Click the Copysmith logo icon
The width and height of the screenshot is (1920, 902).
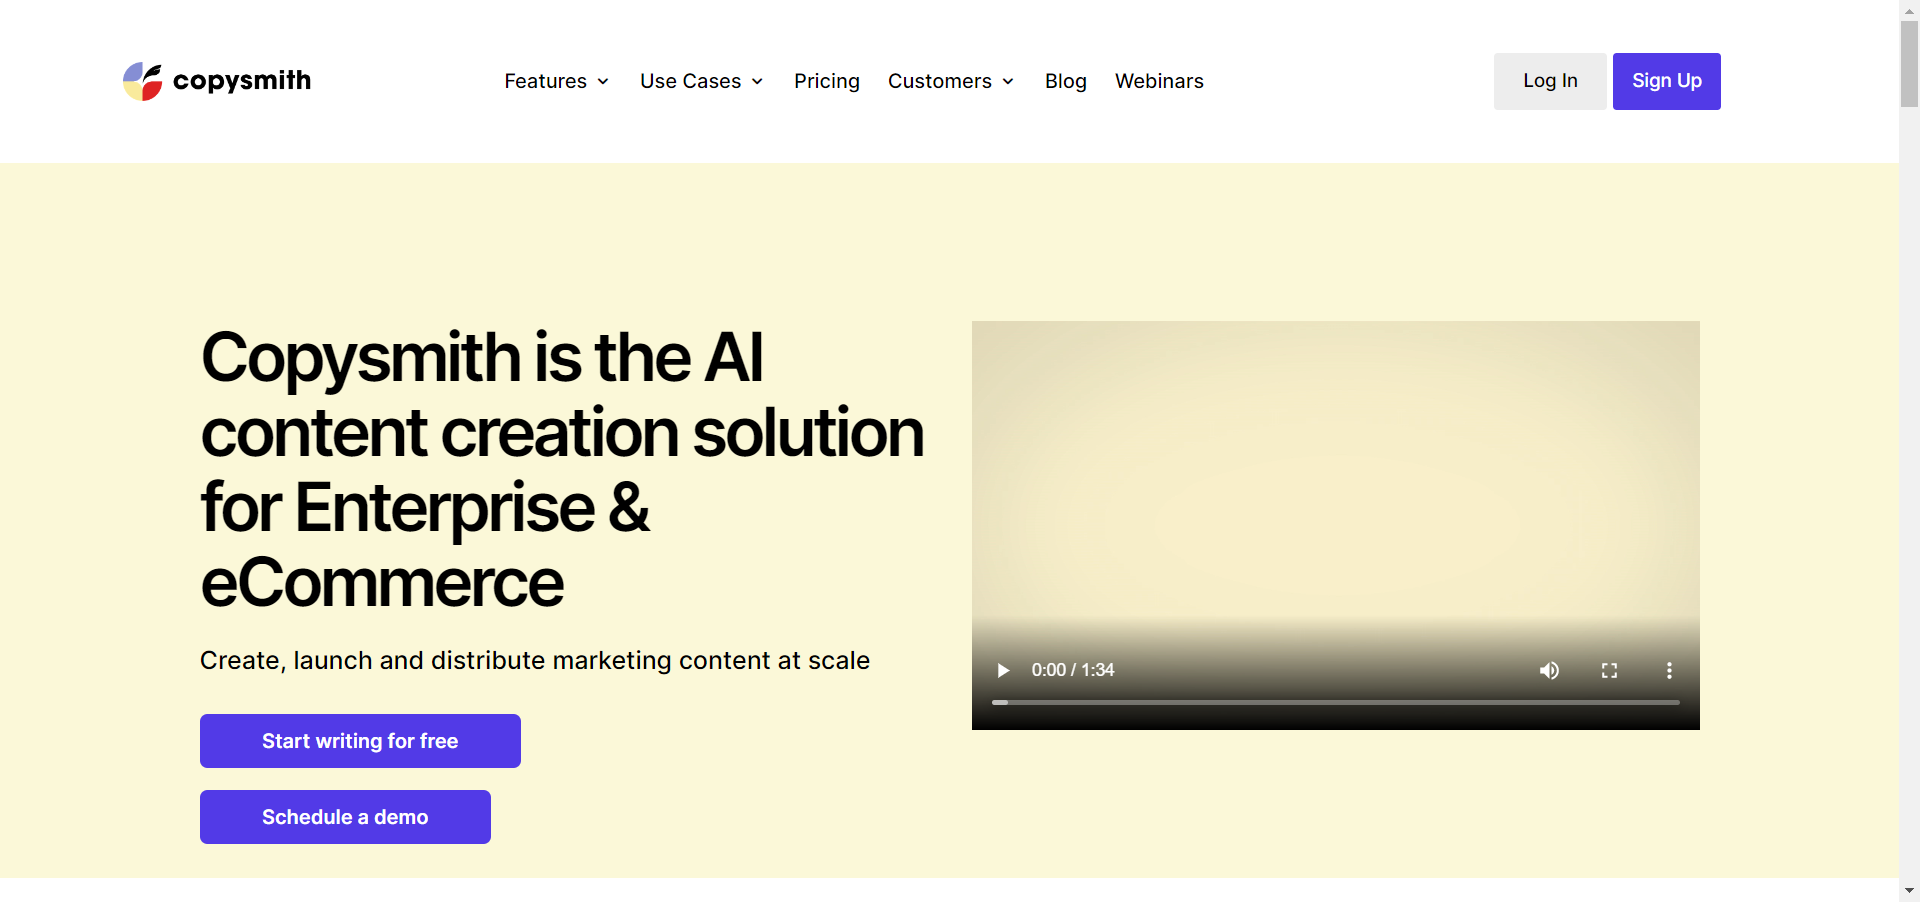[x=142, y=81]
